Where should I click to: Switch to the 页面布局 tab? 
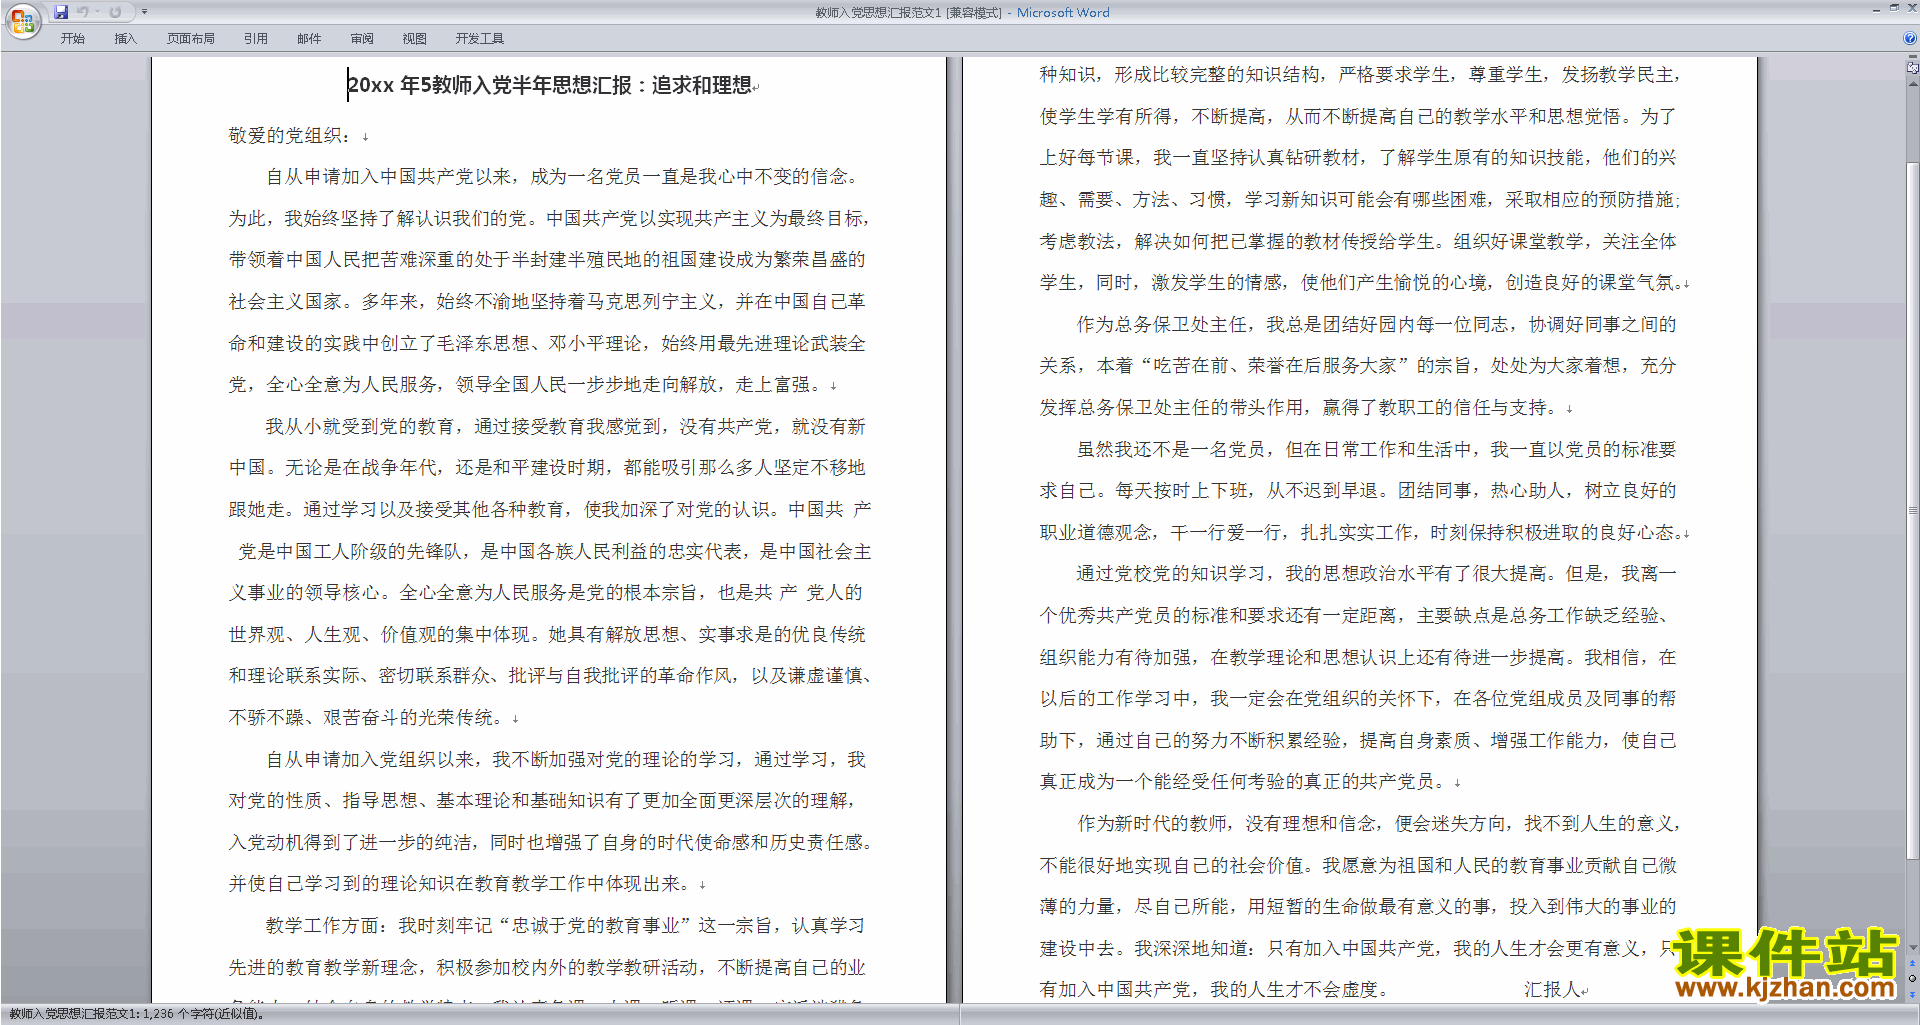pos(191,39)
